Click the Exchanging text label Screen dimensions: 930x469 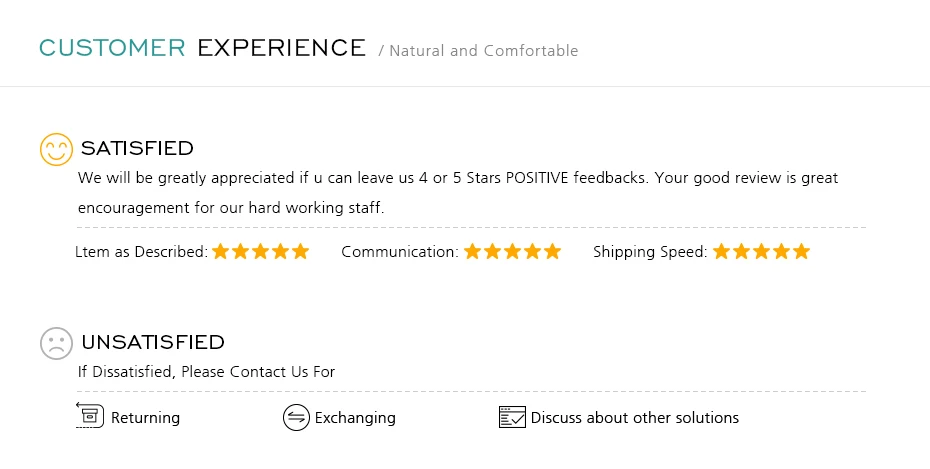(355, 418)
